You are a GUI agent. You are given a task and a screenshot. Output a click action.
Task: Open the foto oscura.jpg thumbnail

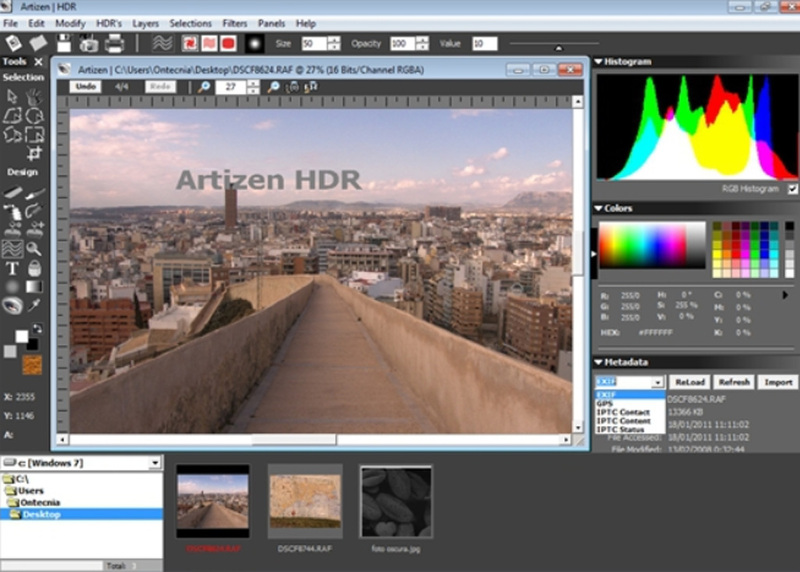[x=396, y=501]
